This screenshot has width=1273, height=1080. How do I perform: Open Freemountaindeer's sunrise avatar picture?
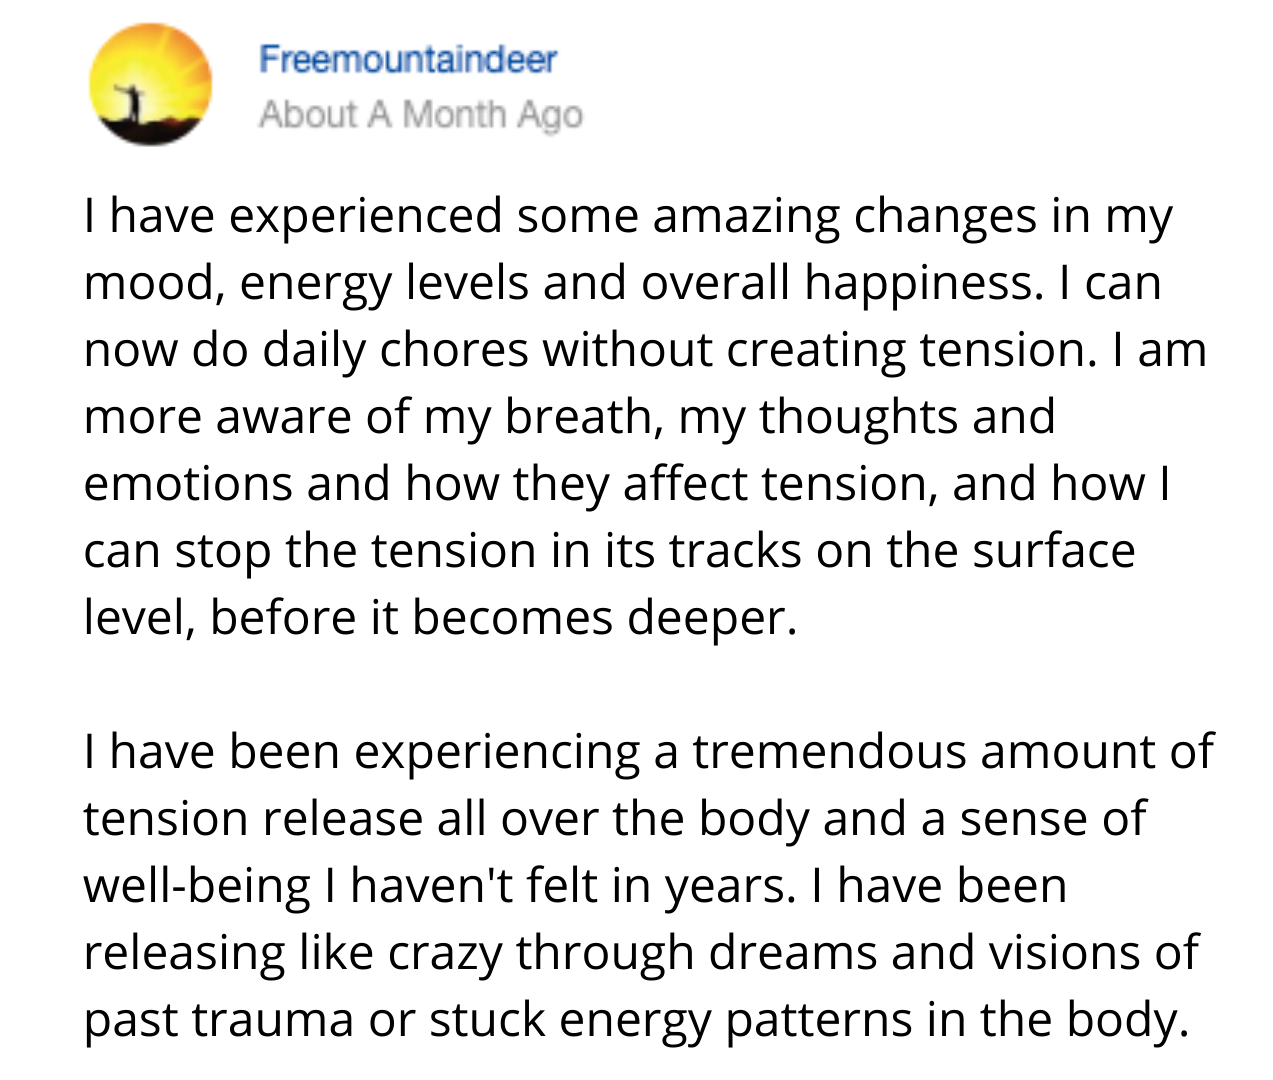coord(150,85)
